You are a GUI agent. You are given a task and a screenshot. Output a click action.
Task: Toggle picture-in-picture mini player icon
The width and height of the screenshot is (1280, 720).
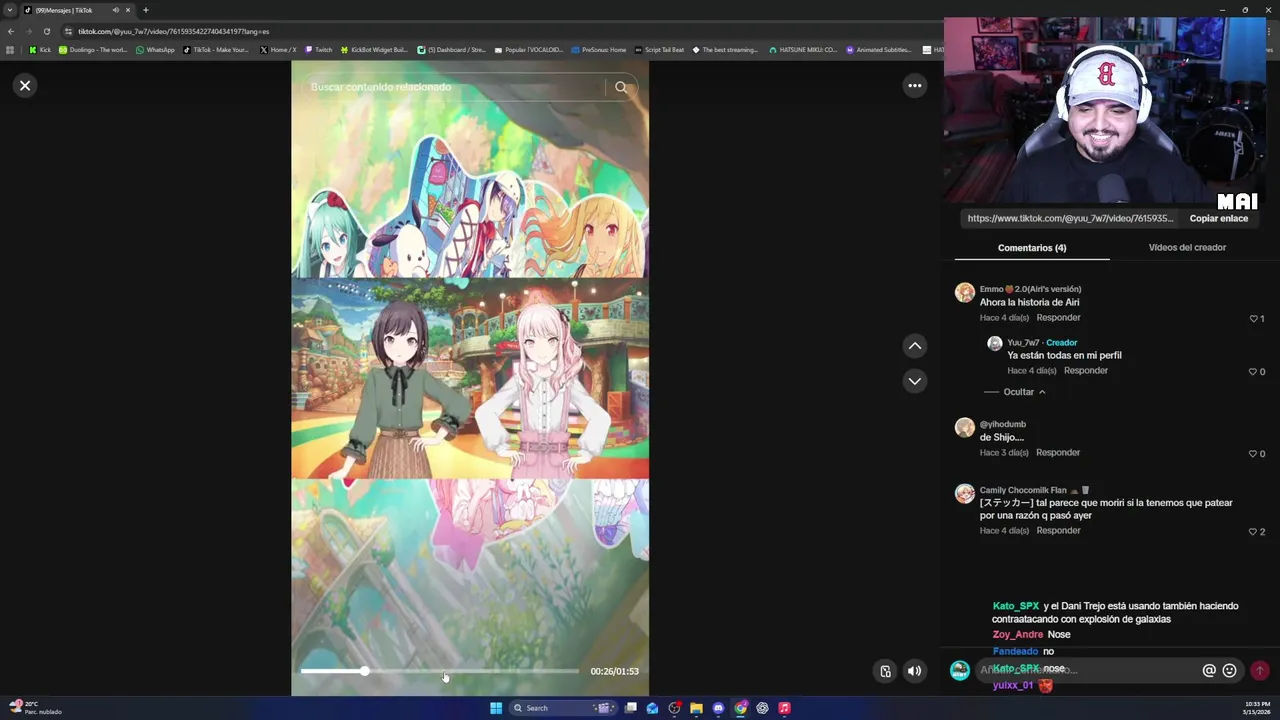[885, 671]
